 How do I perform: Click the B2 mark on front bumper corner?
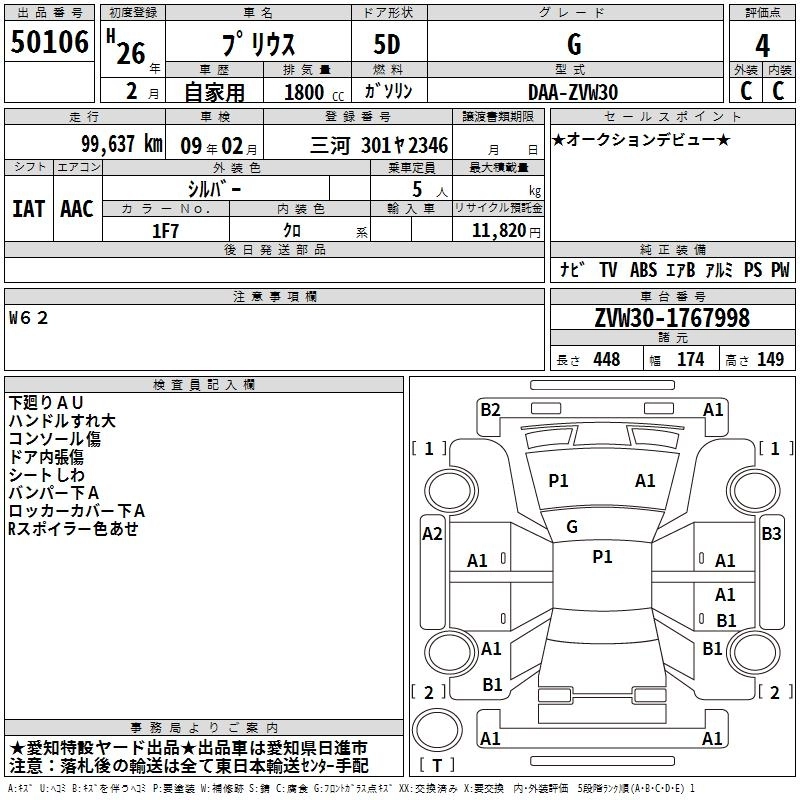coord(490,410)
